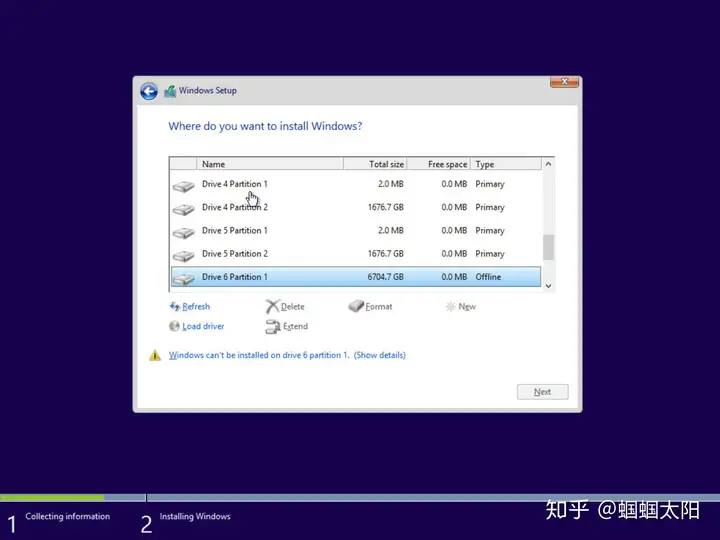The image size is (720, 540).
Task: Open the Load driver link
Action: pos(203,326)
